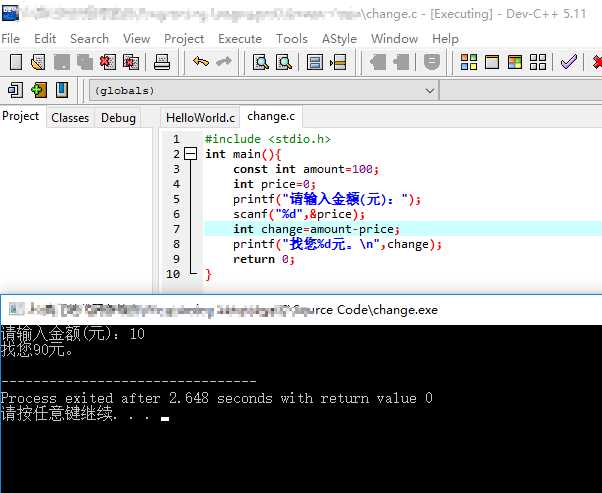Open the Execute menu

(x=240, y=39)
